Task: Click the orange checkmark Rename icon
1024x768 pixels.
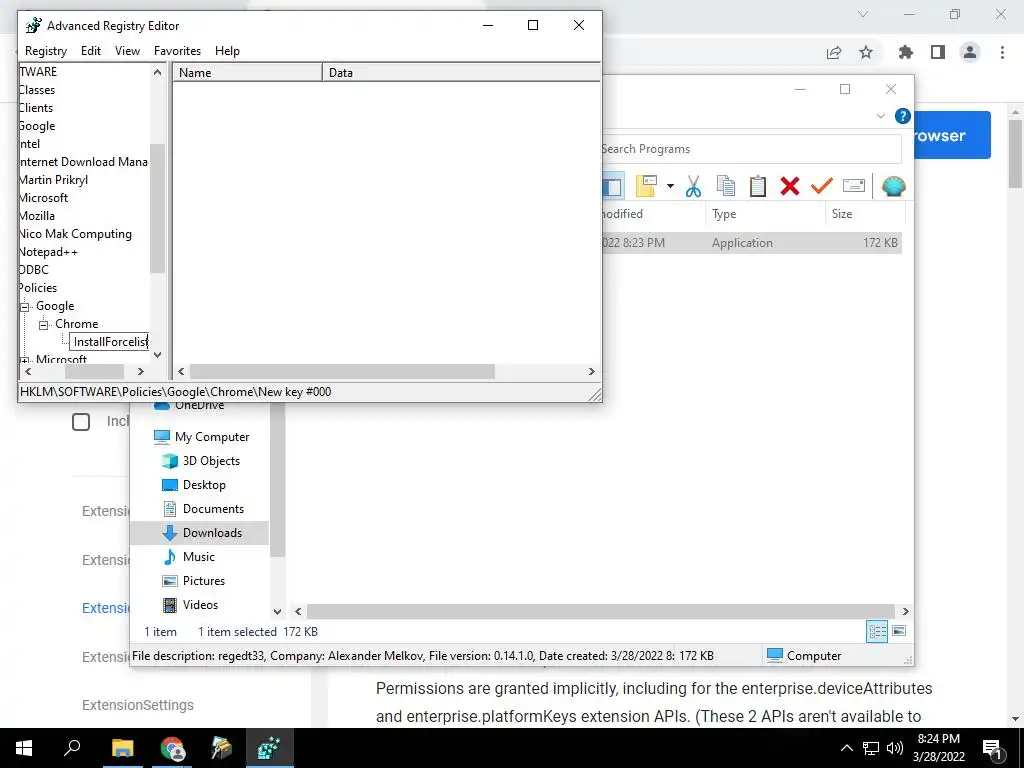Action: 822,187
